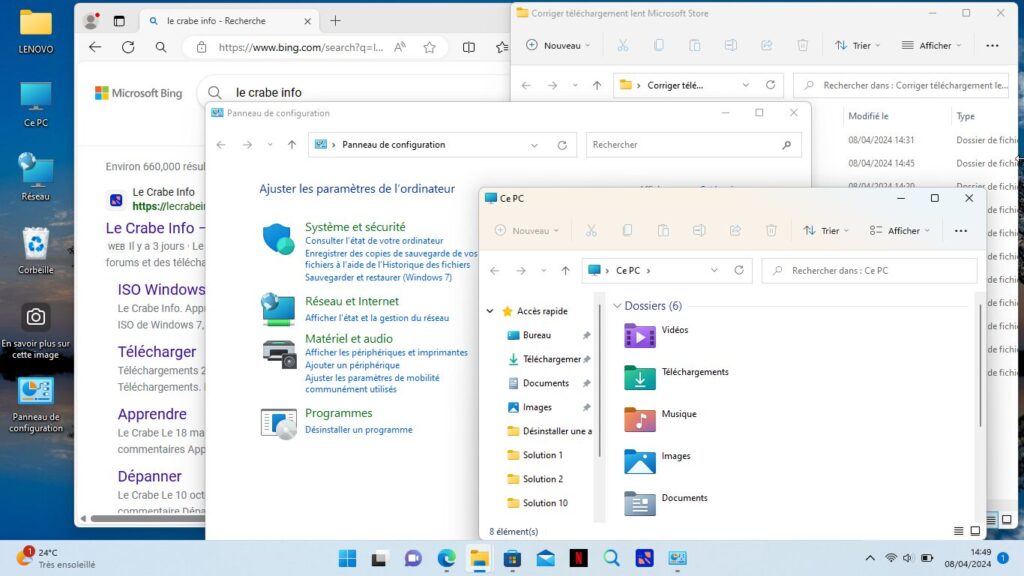The width and height of the screenshot is (1024, 576).
Task: Open Edge browser from taskbar
Action: click(446, 558)
